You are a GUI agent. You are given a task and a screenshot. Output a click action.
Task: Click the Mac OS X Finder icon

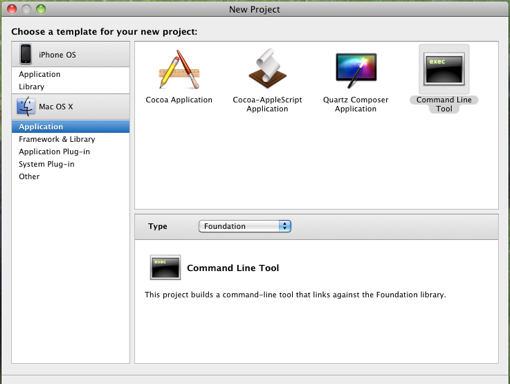[26, 106]
